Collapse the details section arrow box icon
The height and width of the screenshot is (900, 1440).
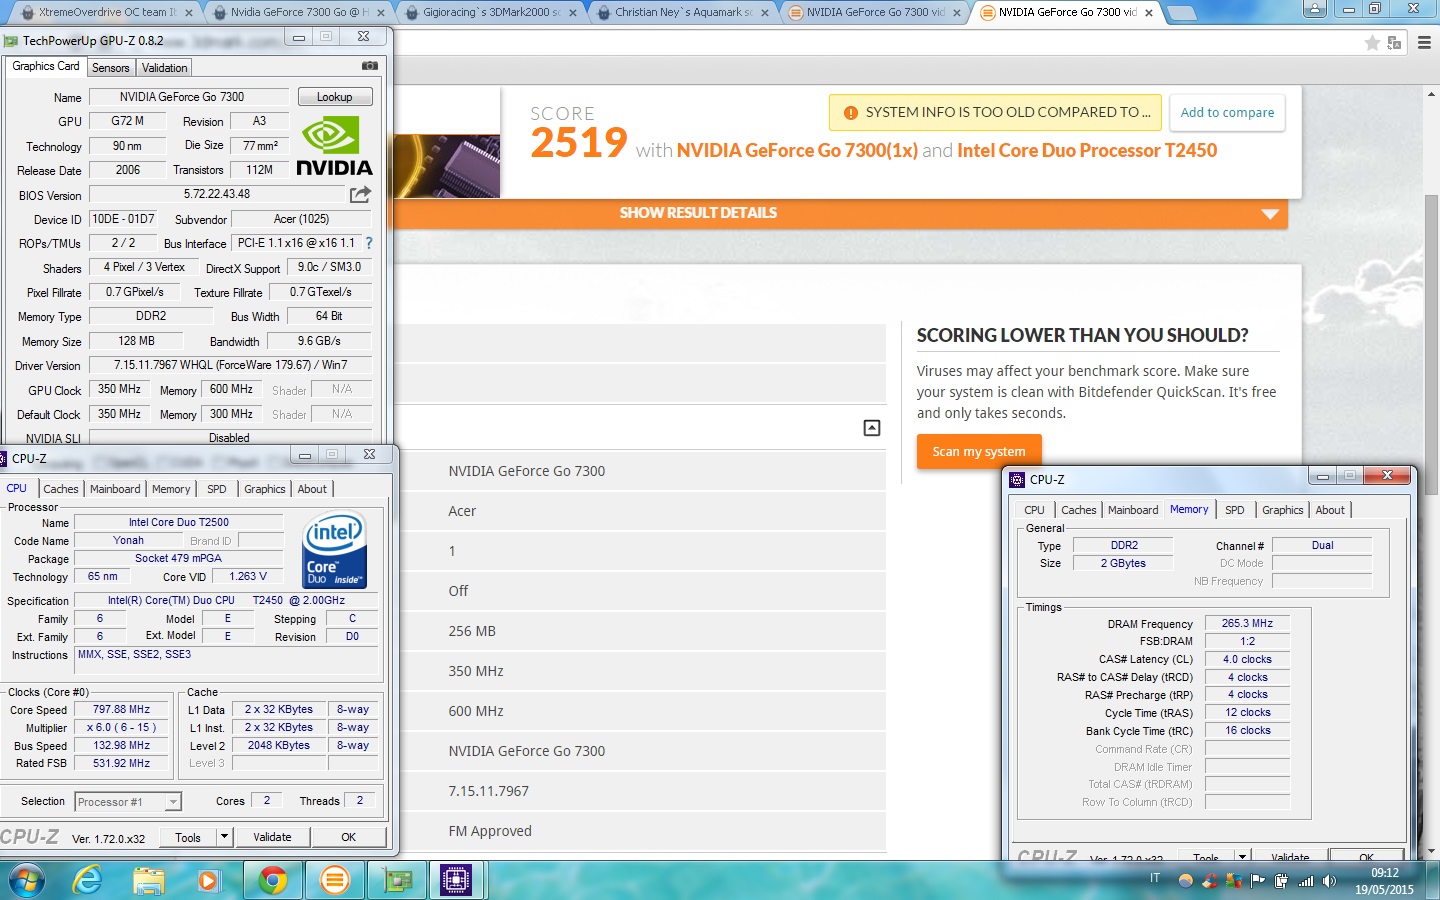click(872, 428)
